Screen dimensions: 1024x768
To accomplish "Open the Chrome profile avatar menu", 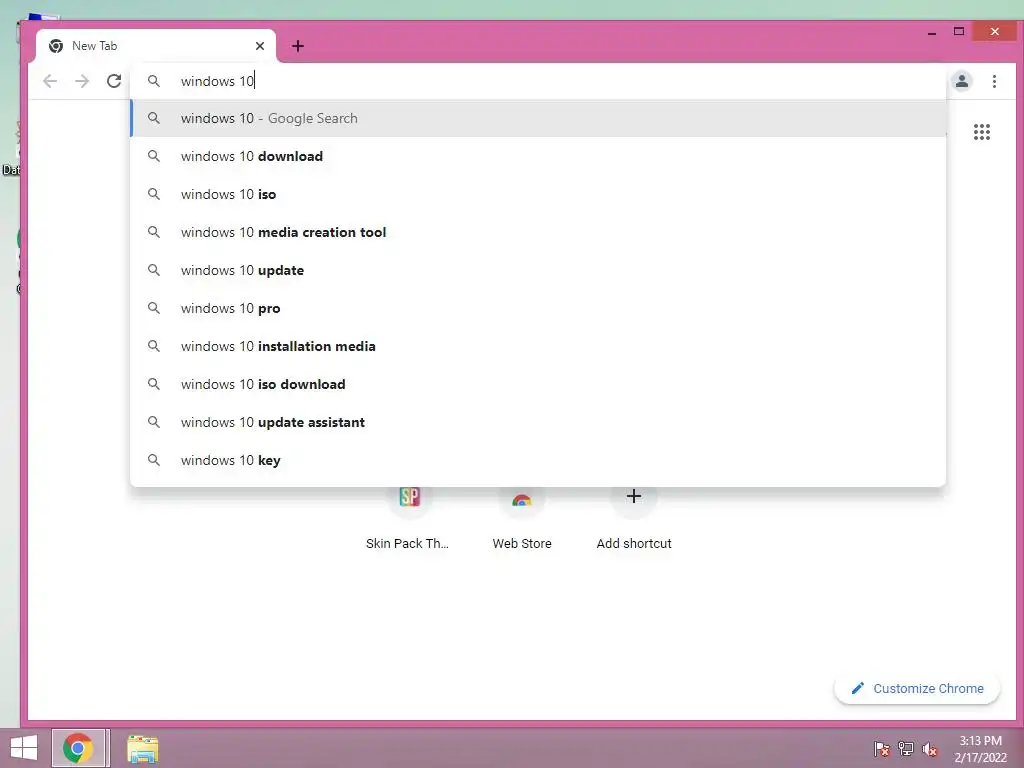I will coord(961,81).
